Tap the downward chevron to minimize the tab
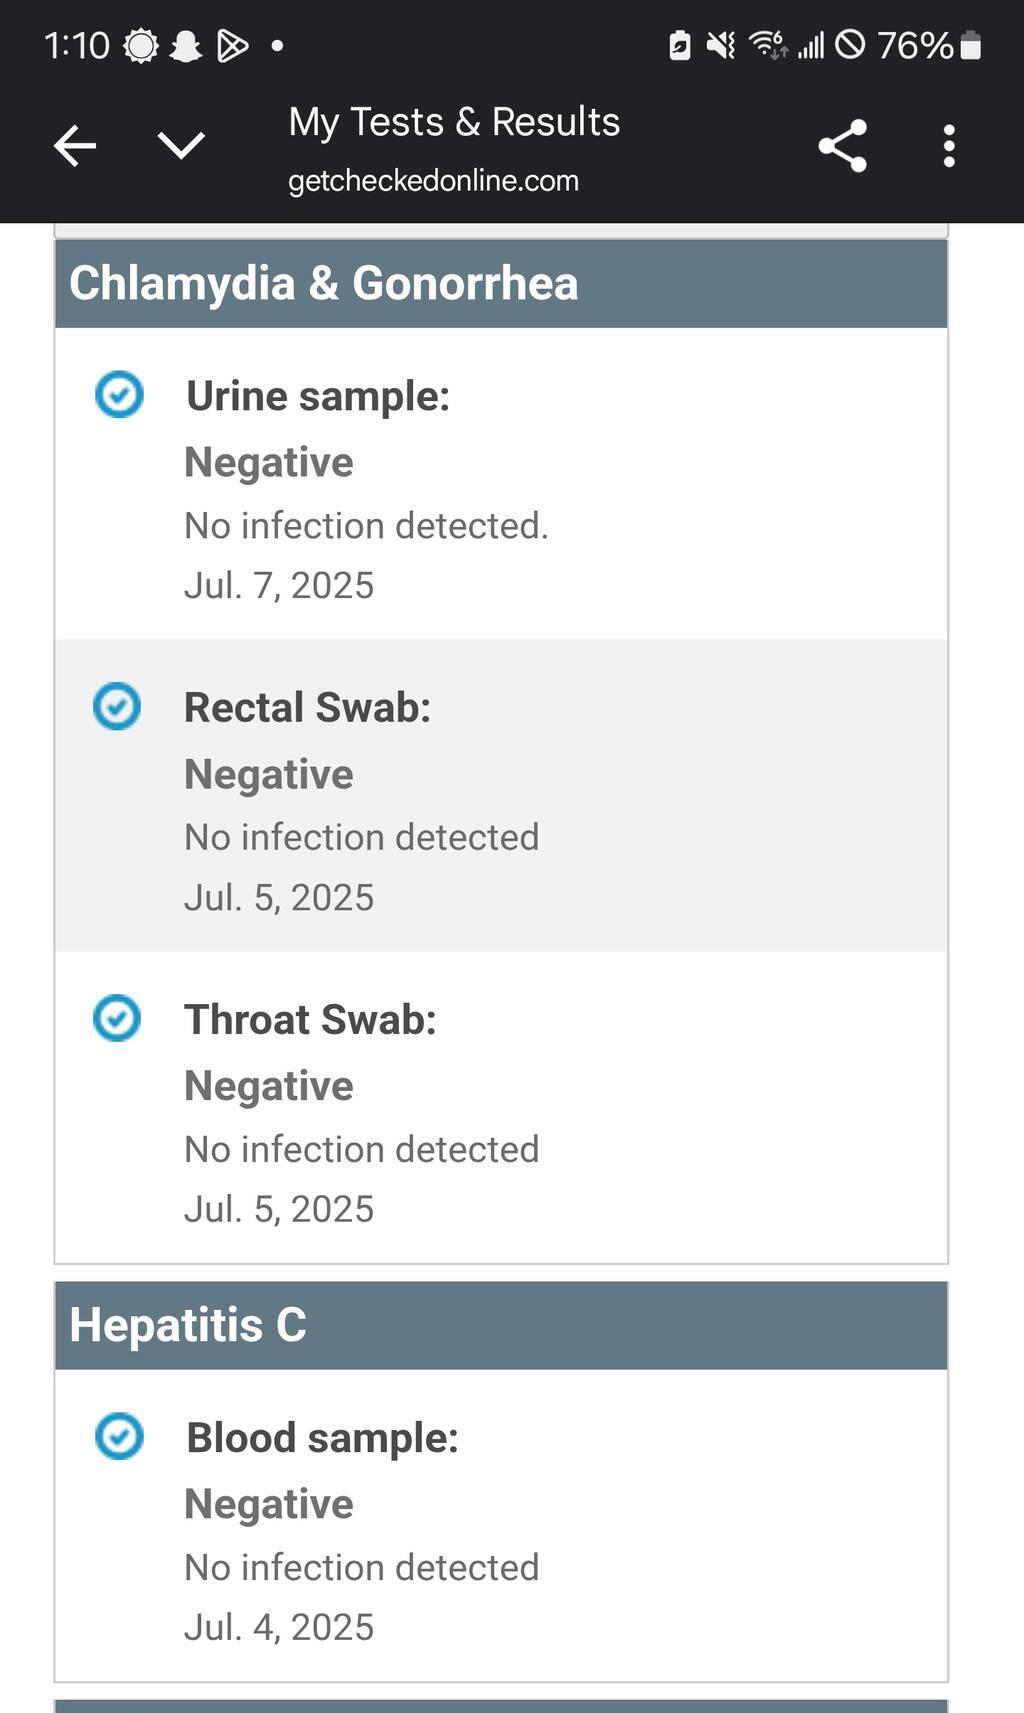 (x=181, y=146)
